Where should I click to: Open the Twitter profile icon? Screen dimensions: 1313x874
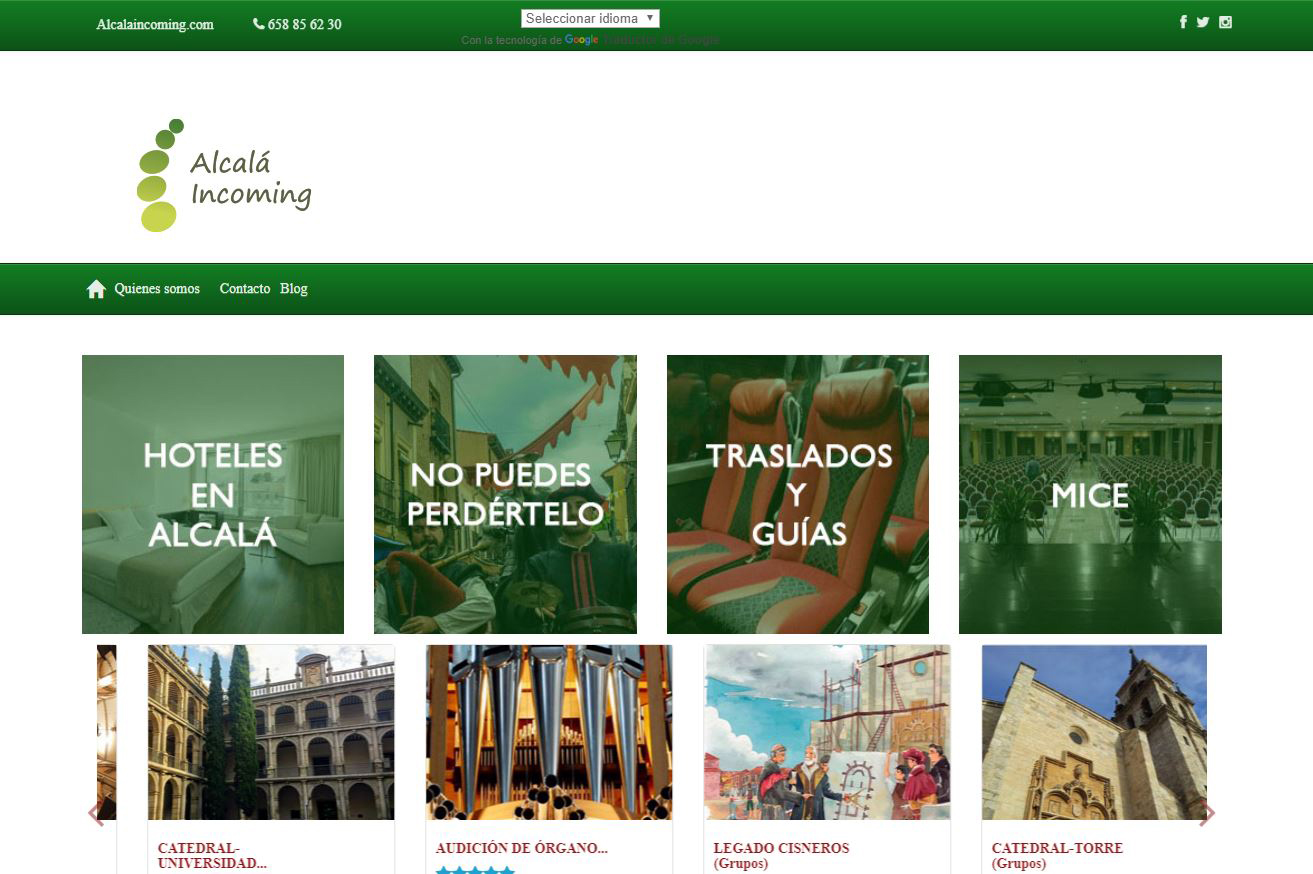tap(1203, 21)
